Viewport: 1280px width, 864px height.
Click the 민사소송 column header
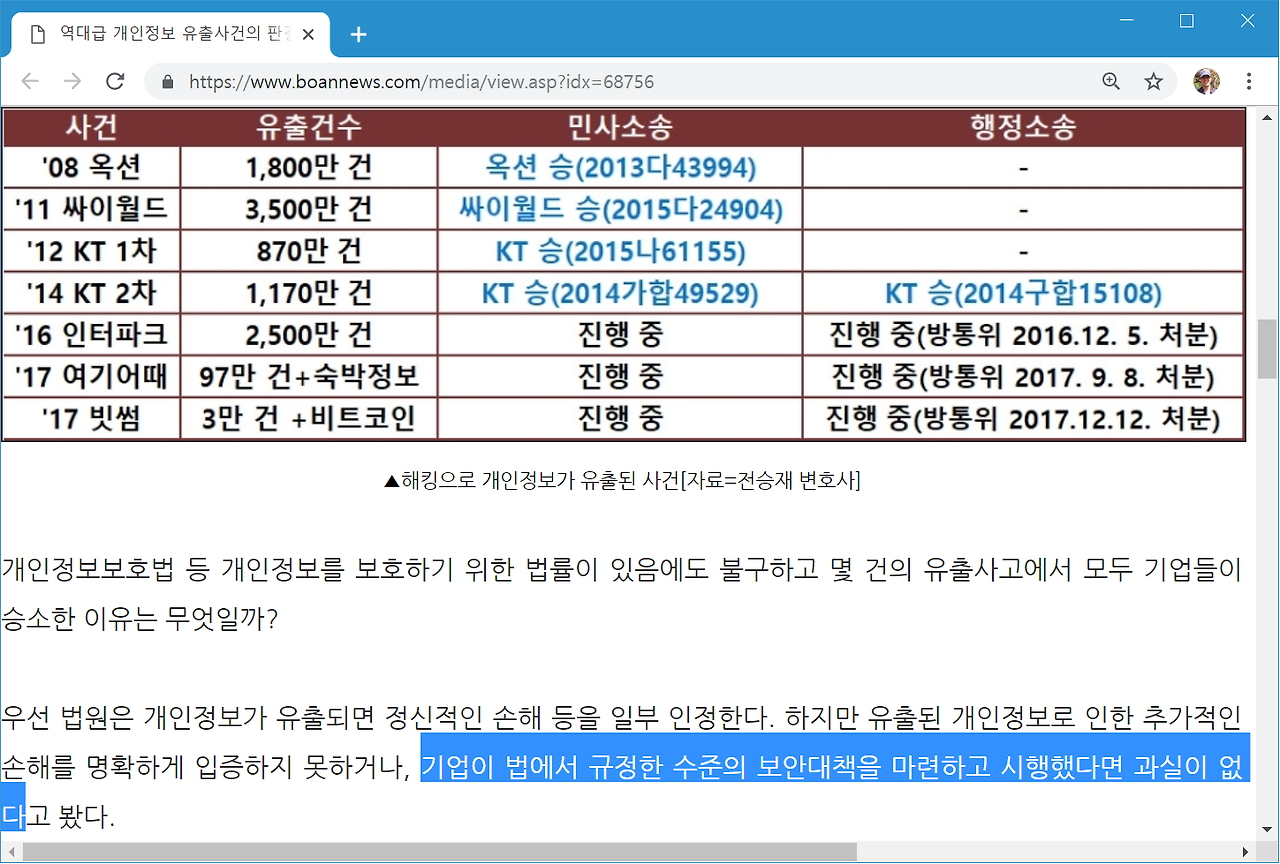coord(620,128)
